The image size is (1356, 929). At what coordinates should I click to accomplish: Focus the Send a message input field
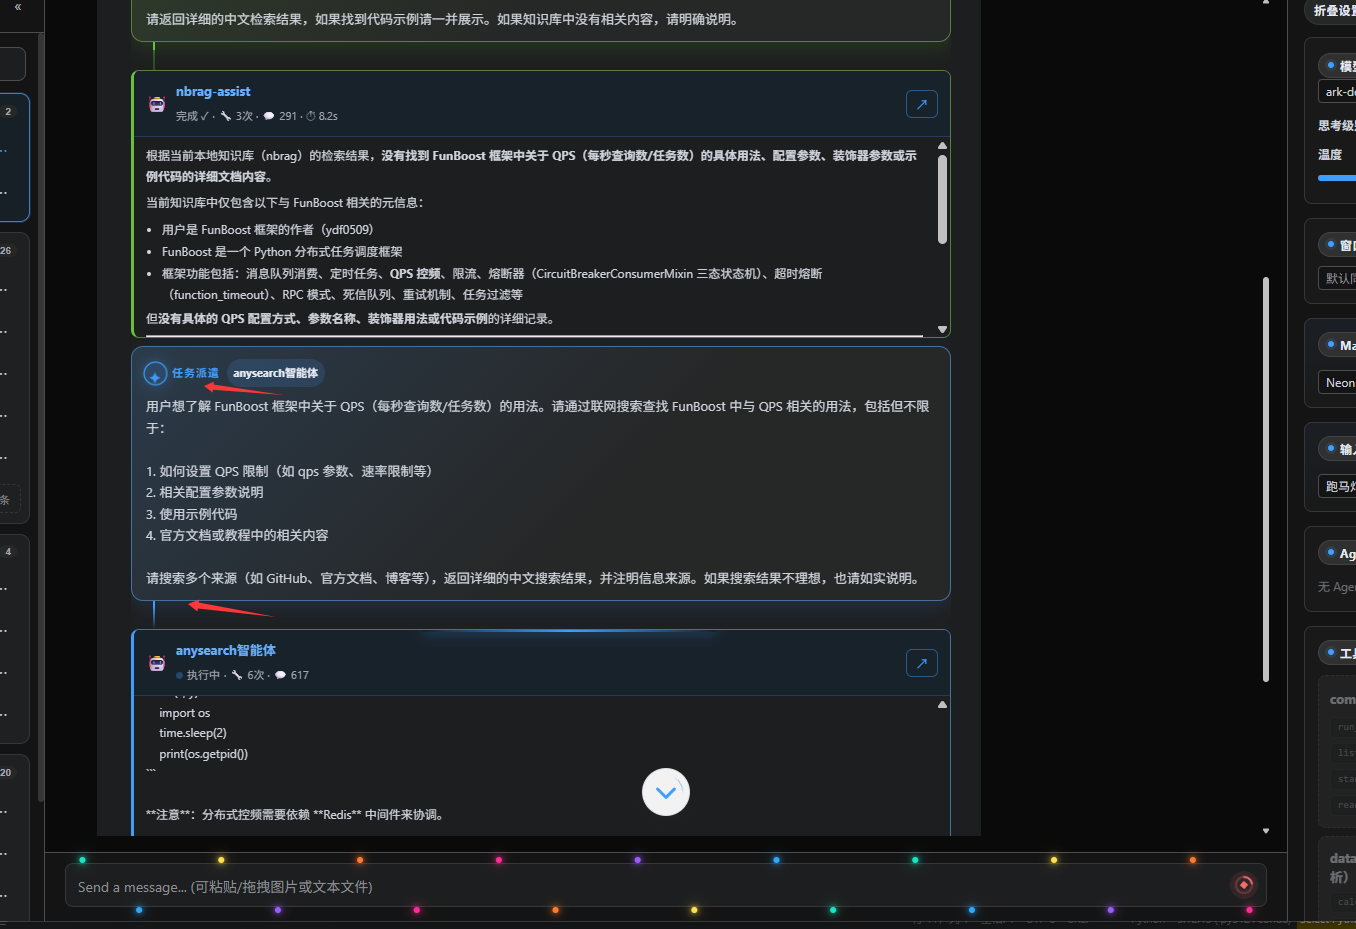coord(650,886)
